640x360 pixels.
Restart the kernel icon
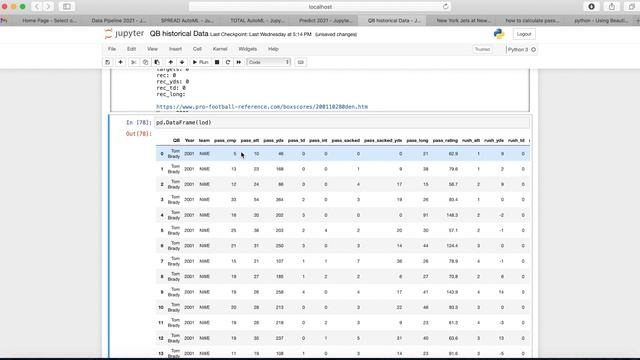[228, 62]
